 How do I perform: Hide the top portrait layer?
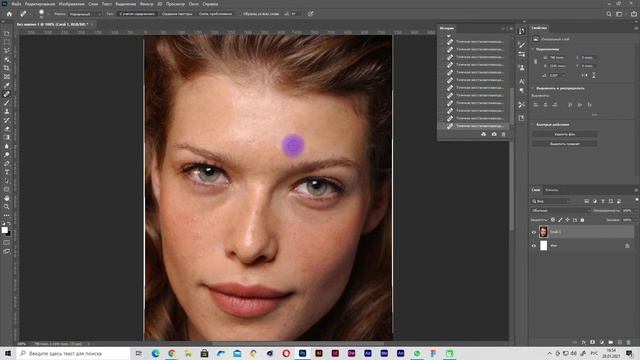coord(533,232)
